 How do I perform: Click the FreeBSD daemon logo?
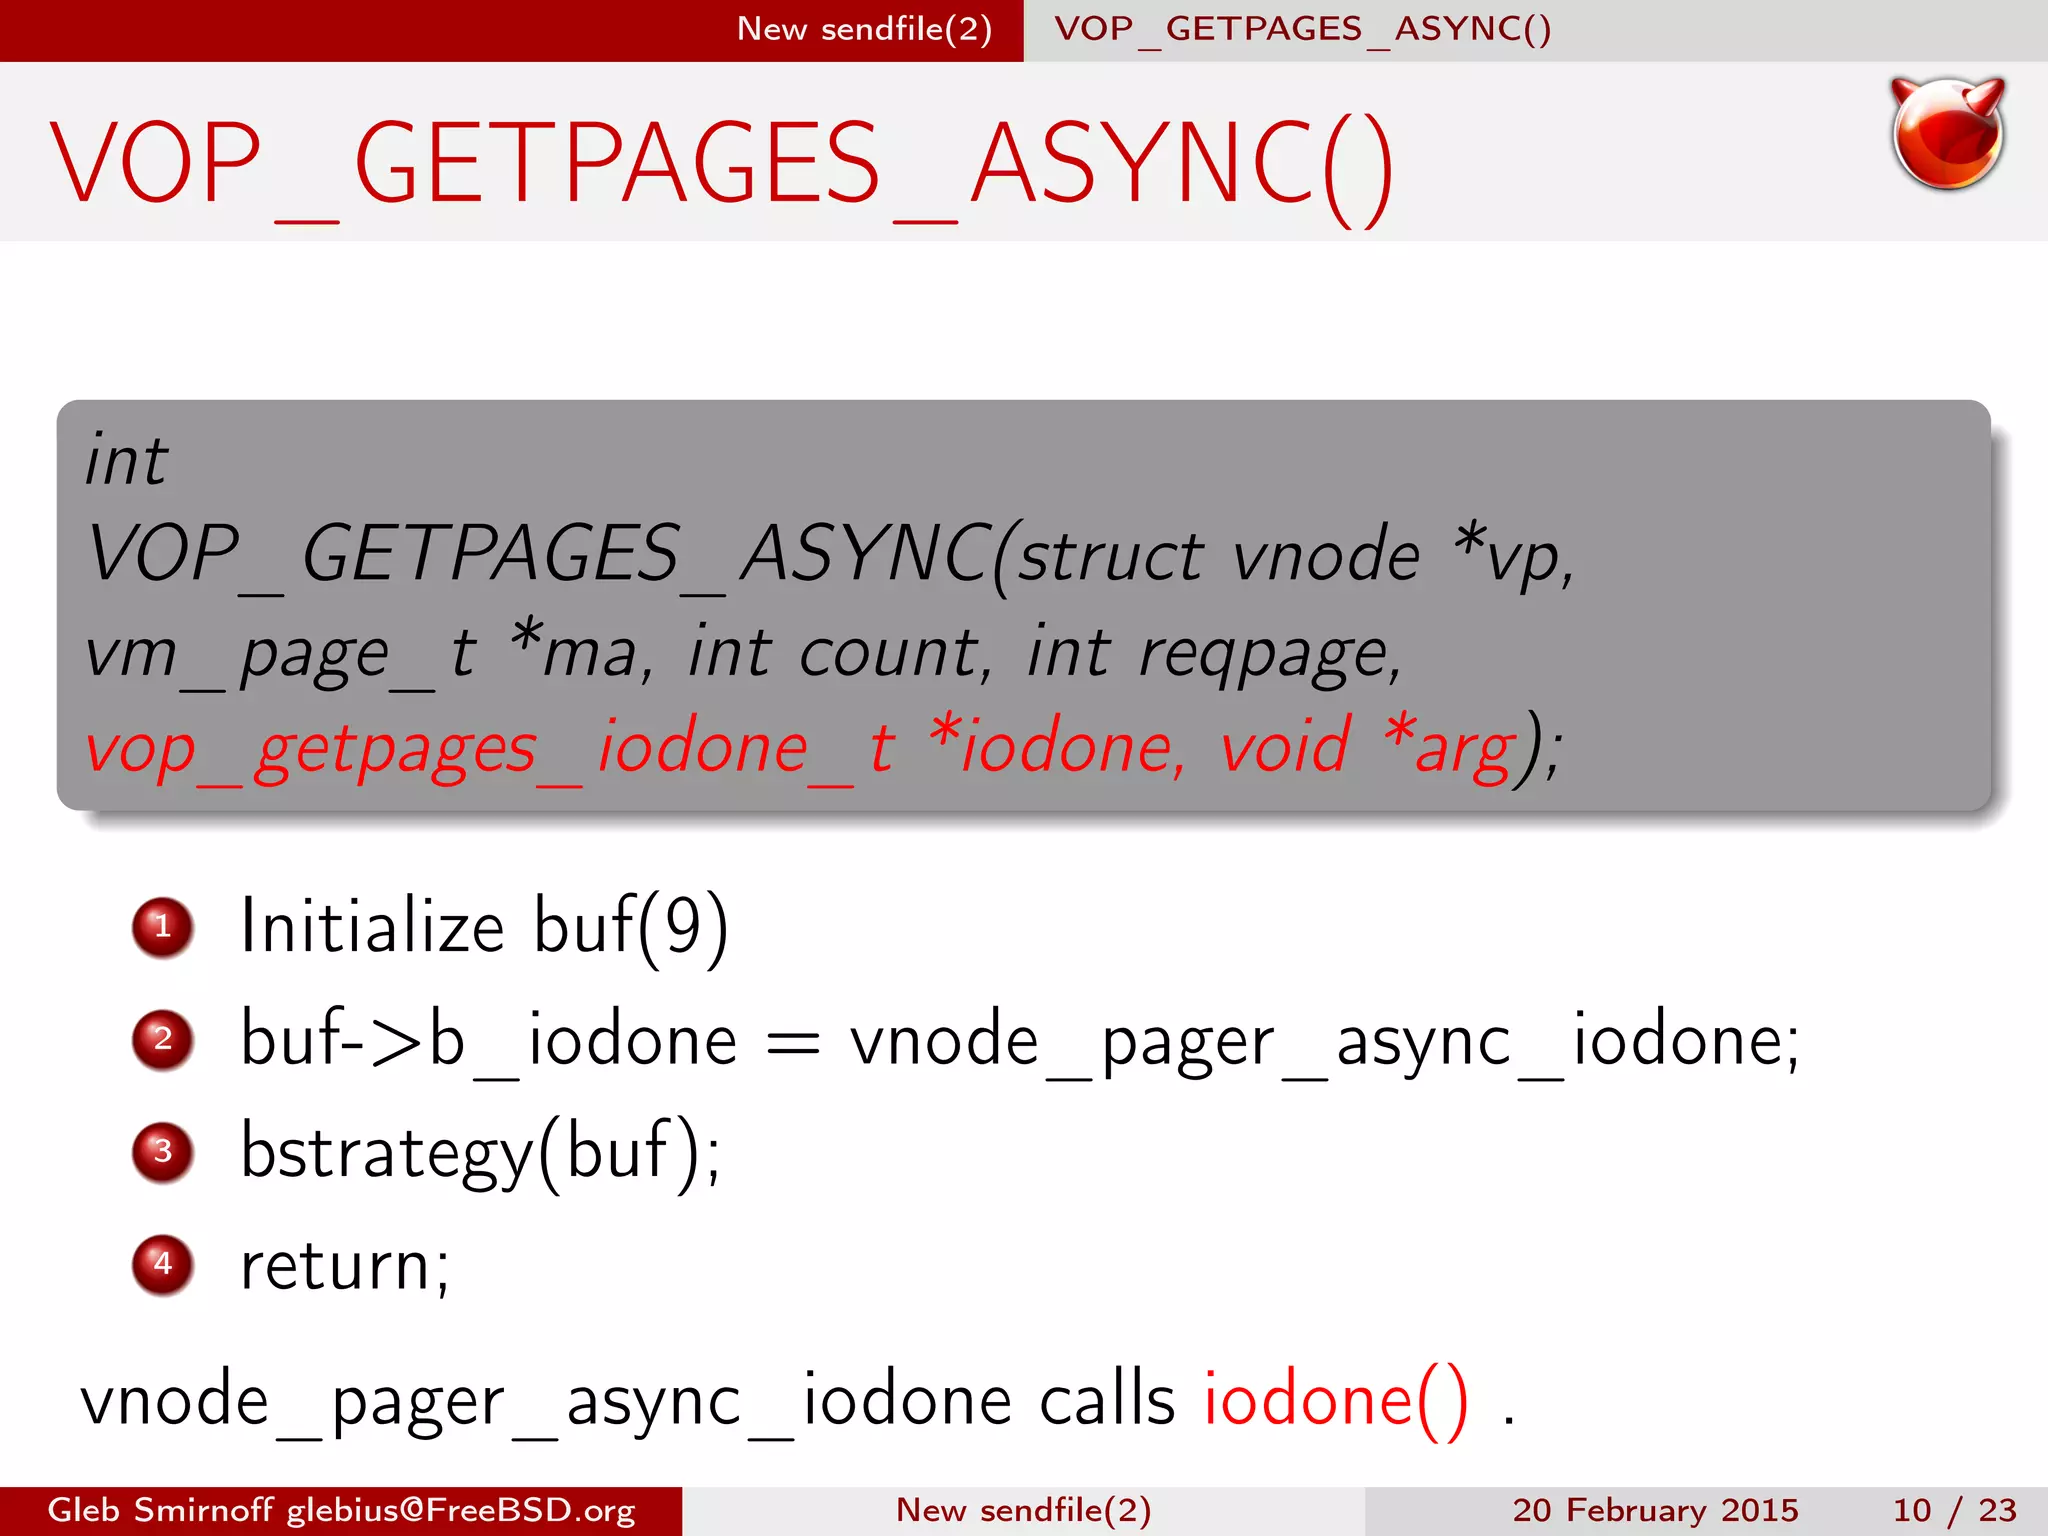[x=1947, y=133]
